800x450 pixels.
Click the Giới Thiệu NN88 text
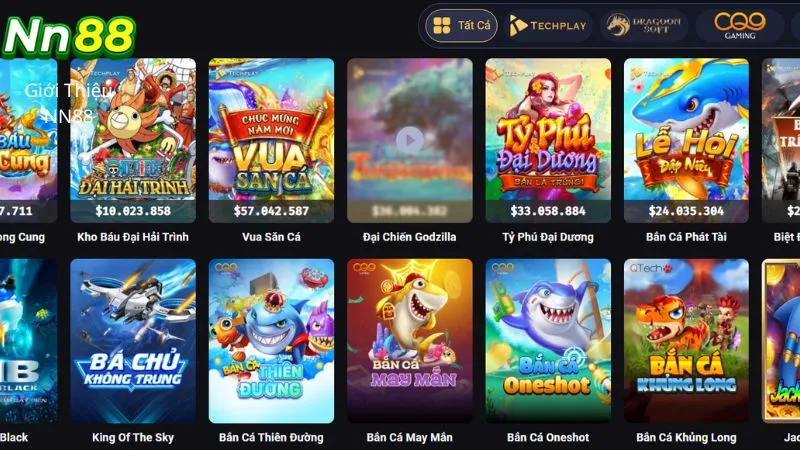click(68, 104)
